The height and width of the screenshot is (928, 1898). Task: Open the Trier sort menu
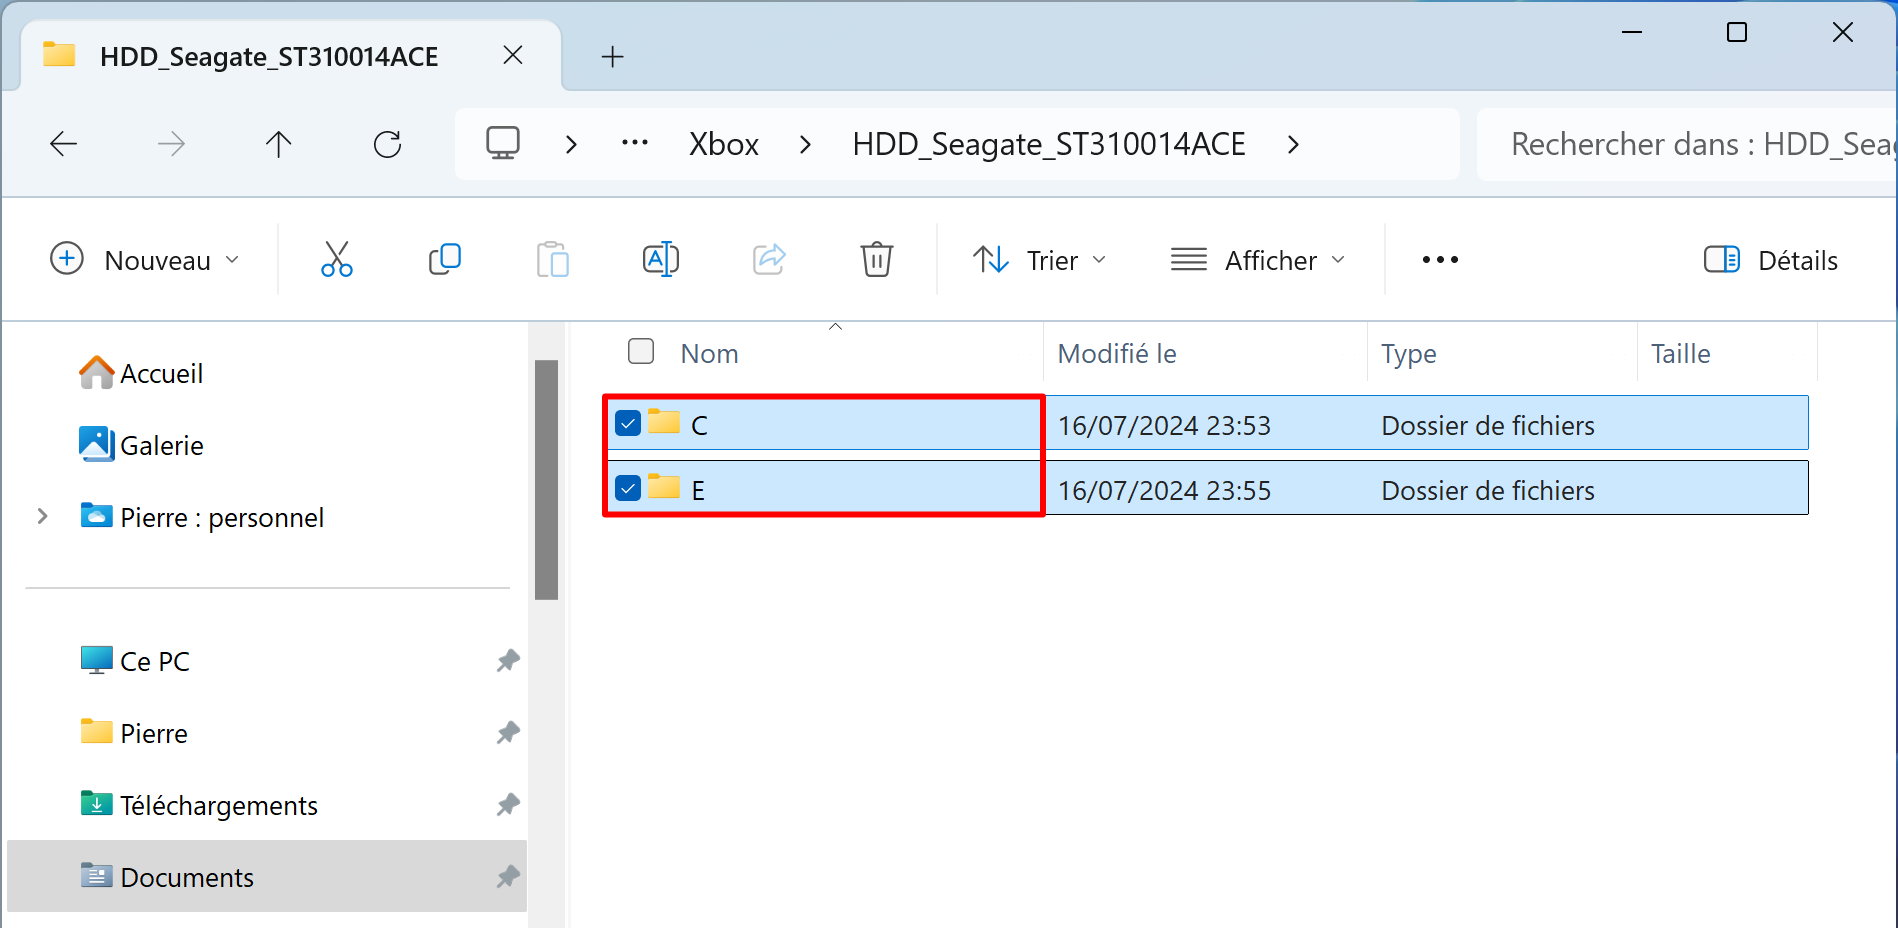1040,260
